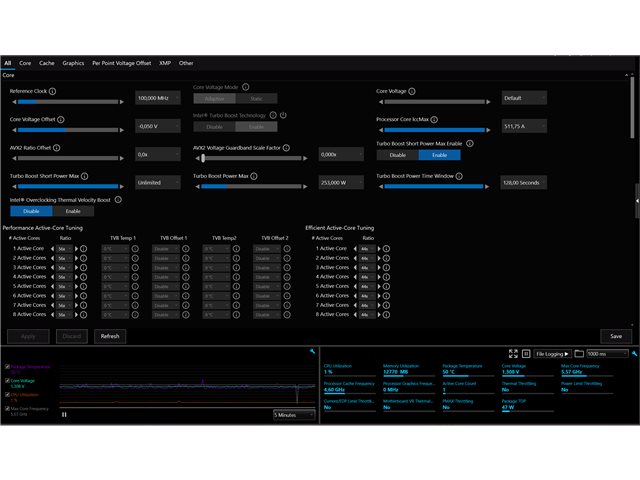640x480 pixels.
Task: Toggle Core Voltage graph checkbox
Action: click(7, 380)
